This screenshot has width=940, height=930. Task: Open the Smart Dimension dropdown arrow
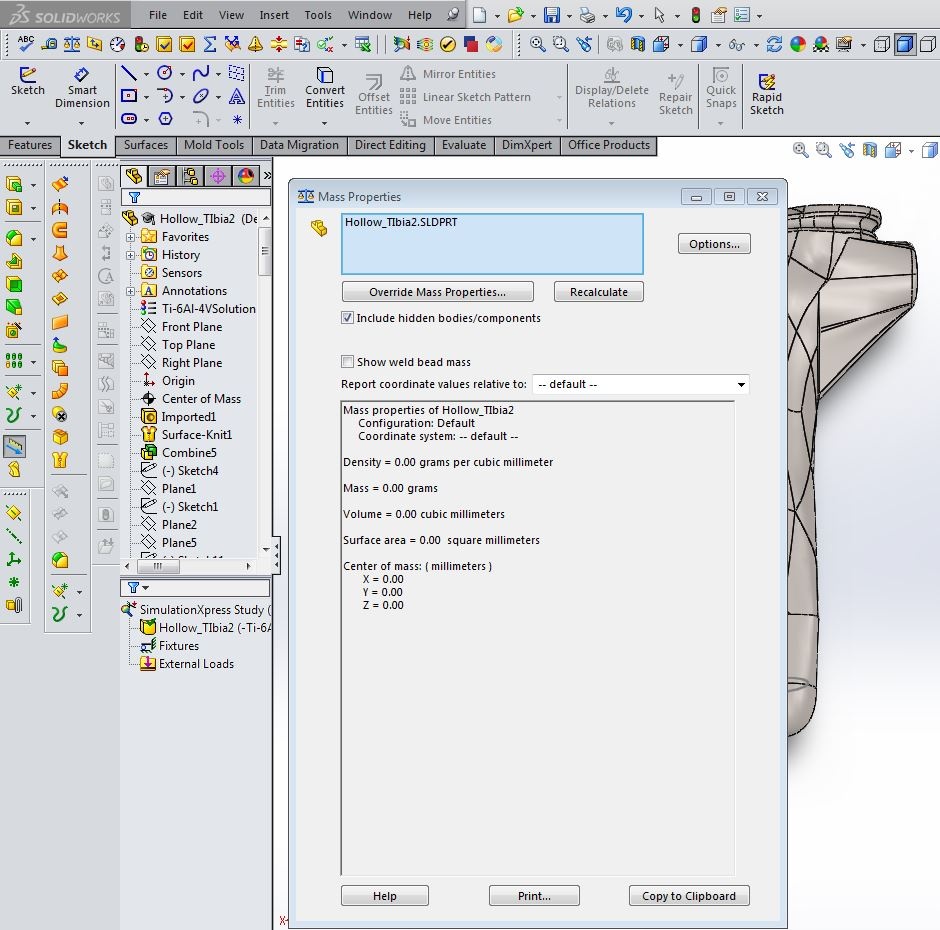pos(82,123)
